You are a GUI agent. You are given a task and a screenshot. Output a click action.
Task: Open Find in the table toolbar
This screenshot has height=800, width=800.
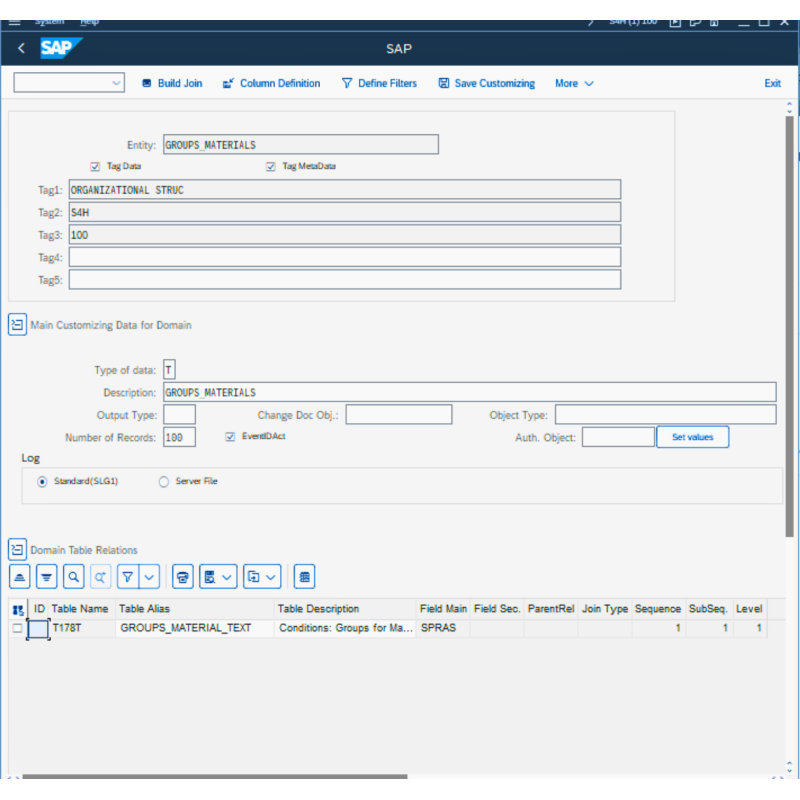pos(73,577)
